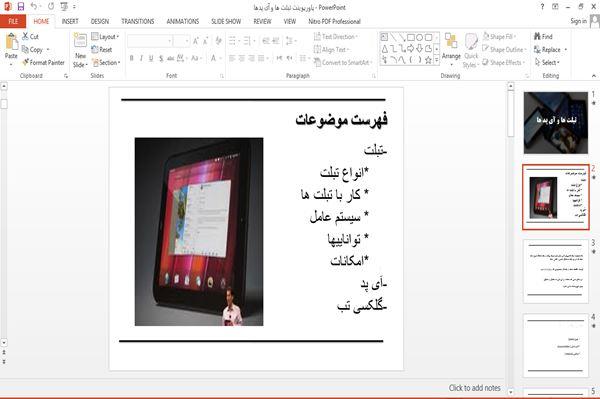Toggle center text alignment

tap(241, 58)
